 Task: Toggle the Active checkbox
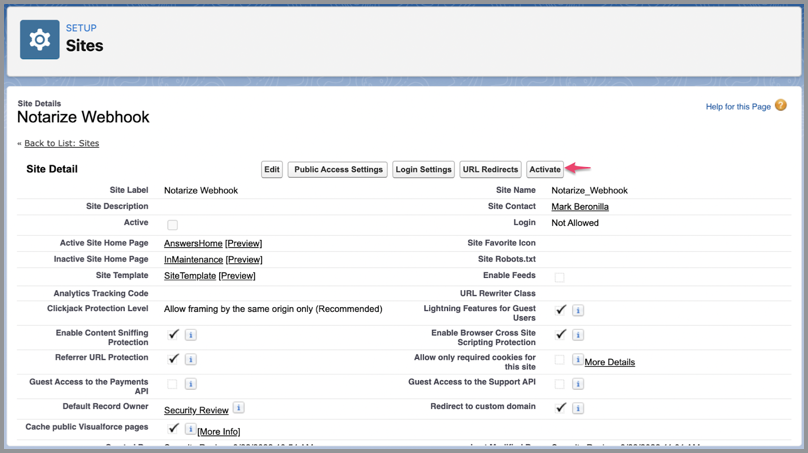[172, 225]
